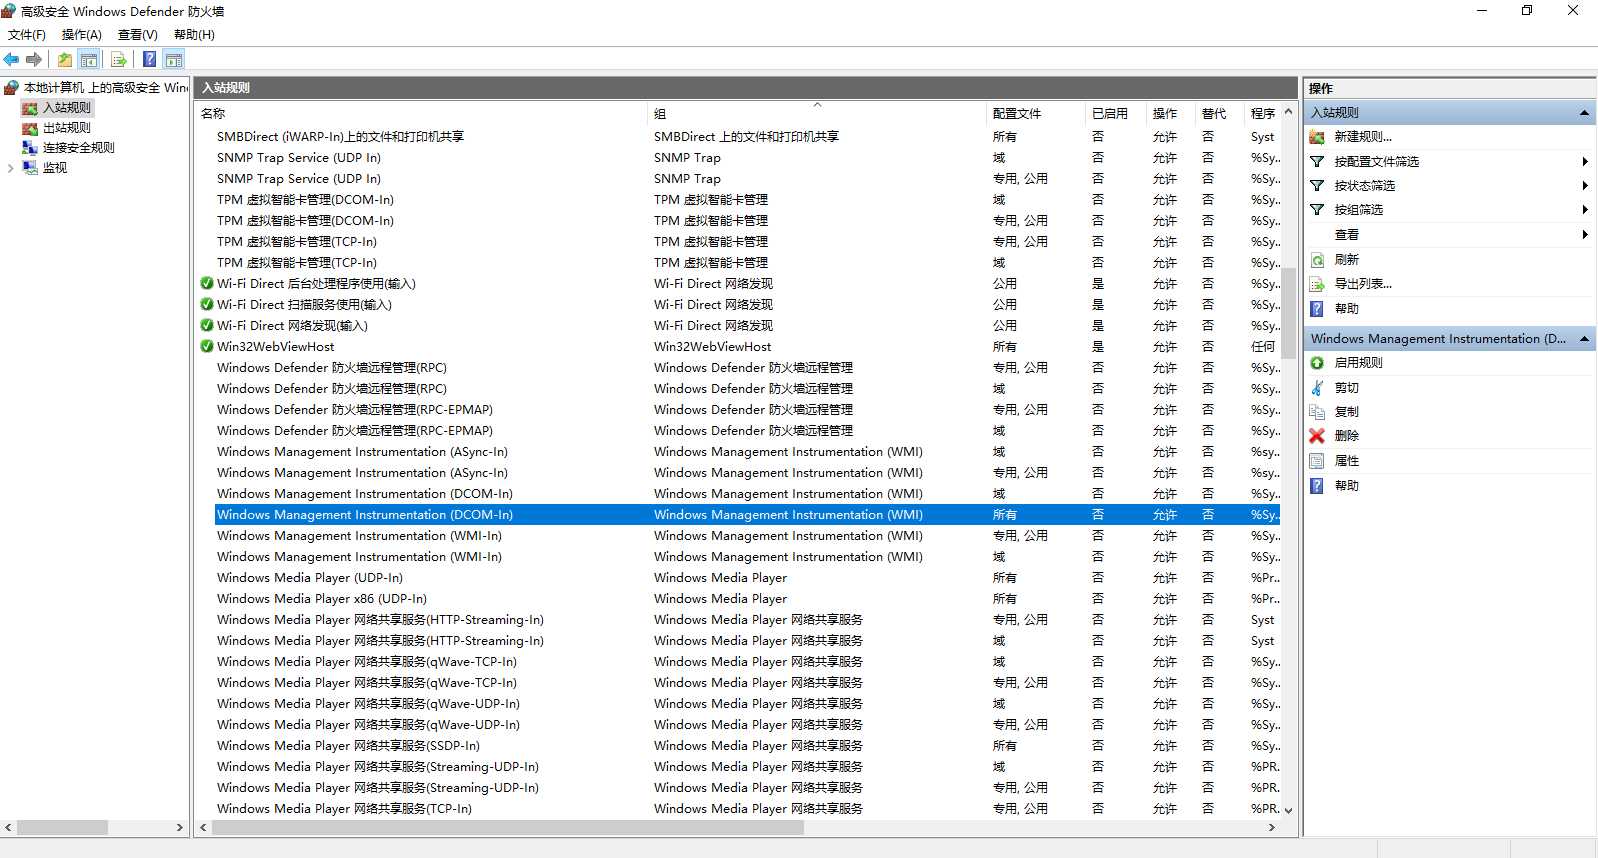Open the 帮助(H) menu
The width and height of the screenshot is (1598, 858).
(194, 35)
